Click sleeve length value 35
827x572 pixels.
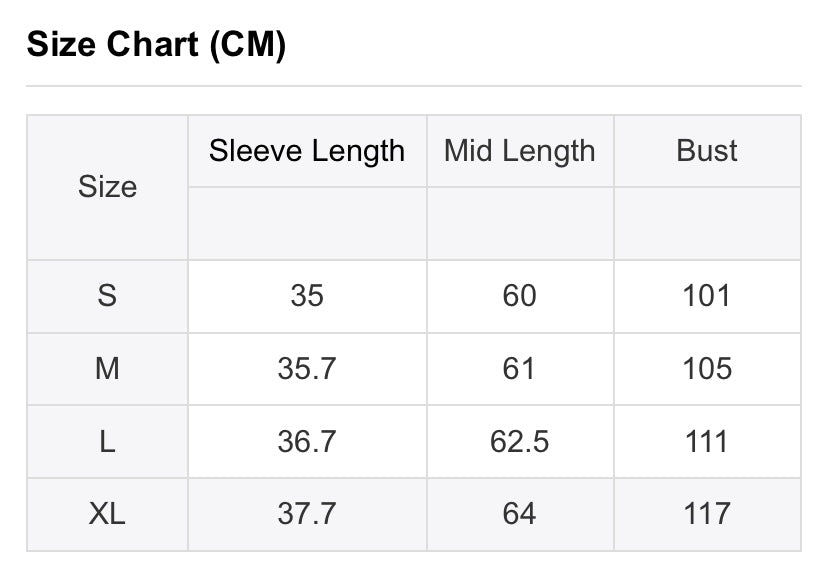coord(307,295)
